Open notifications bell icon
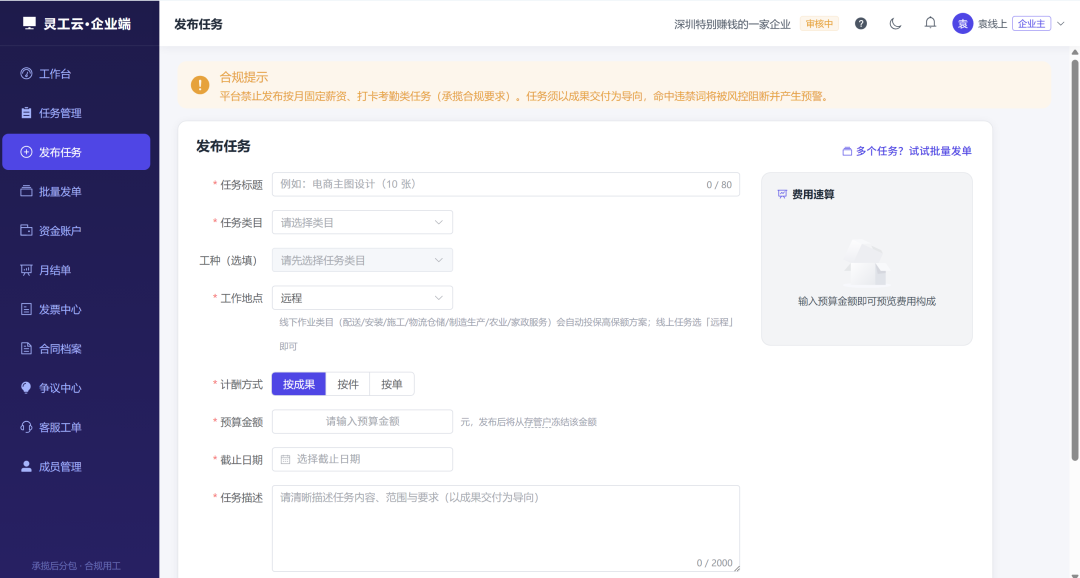Viewport: 1080px width, 578px height. tap(930, 23)
